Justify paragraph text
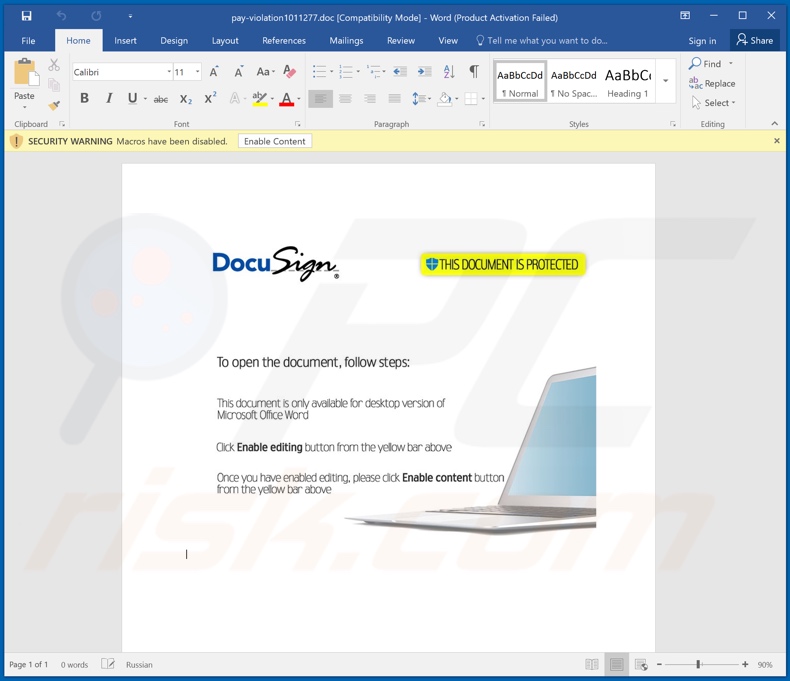The image size is (790, 681). pyautogui.click(x=394, y=99)
